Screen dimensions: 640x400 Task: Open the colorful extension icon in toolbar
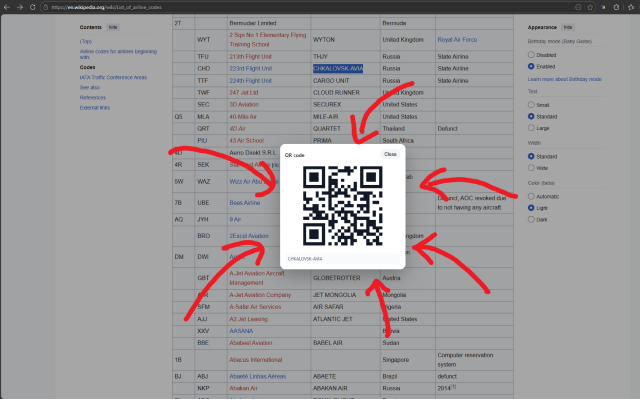tap(603, 7)
